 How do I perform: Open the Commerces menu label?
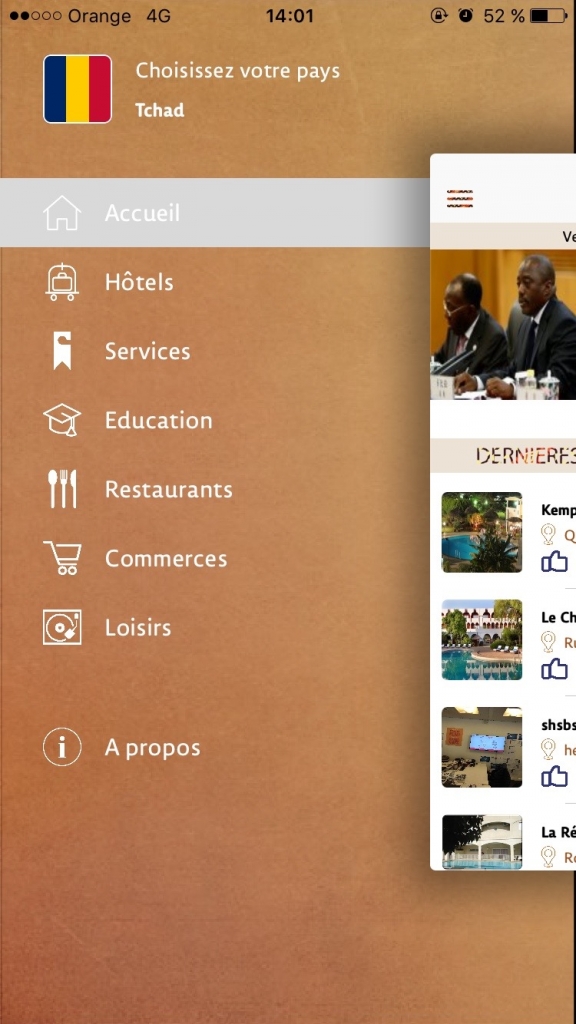166,558
